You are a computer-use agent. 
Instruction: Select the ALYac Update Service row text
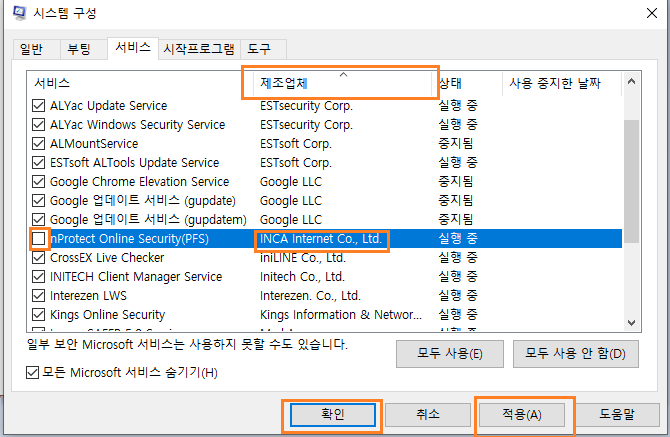pyautogui.click(x=109, y=106)
